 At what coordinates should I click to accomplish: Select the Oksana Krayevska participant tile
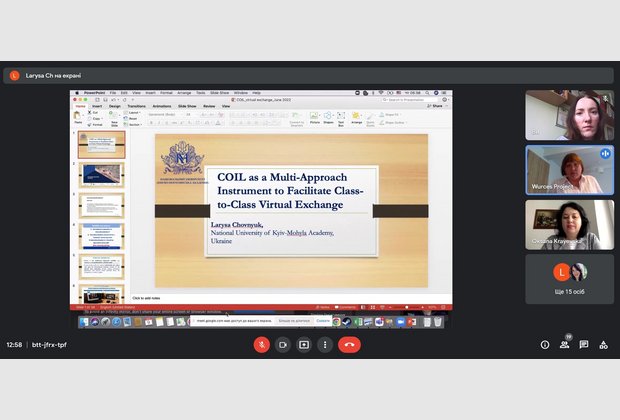point(569,225)
